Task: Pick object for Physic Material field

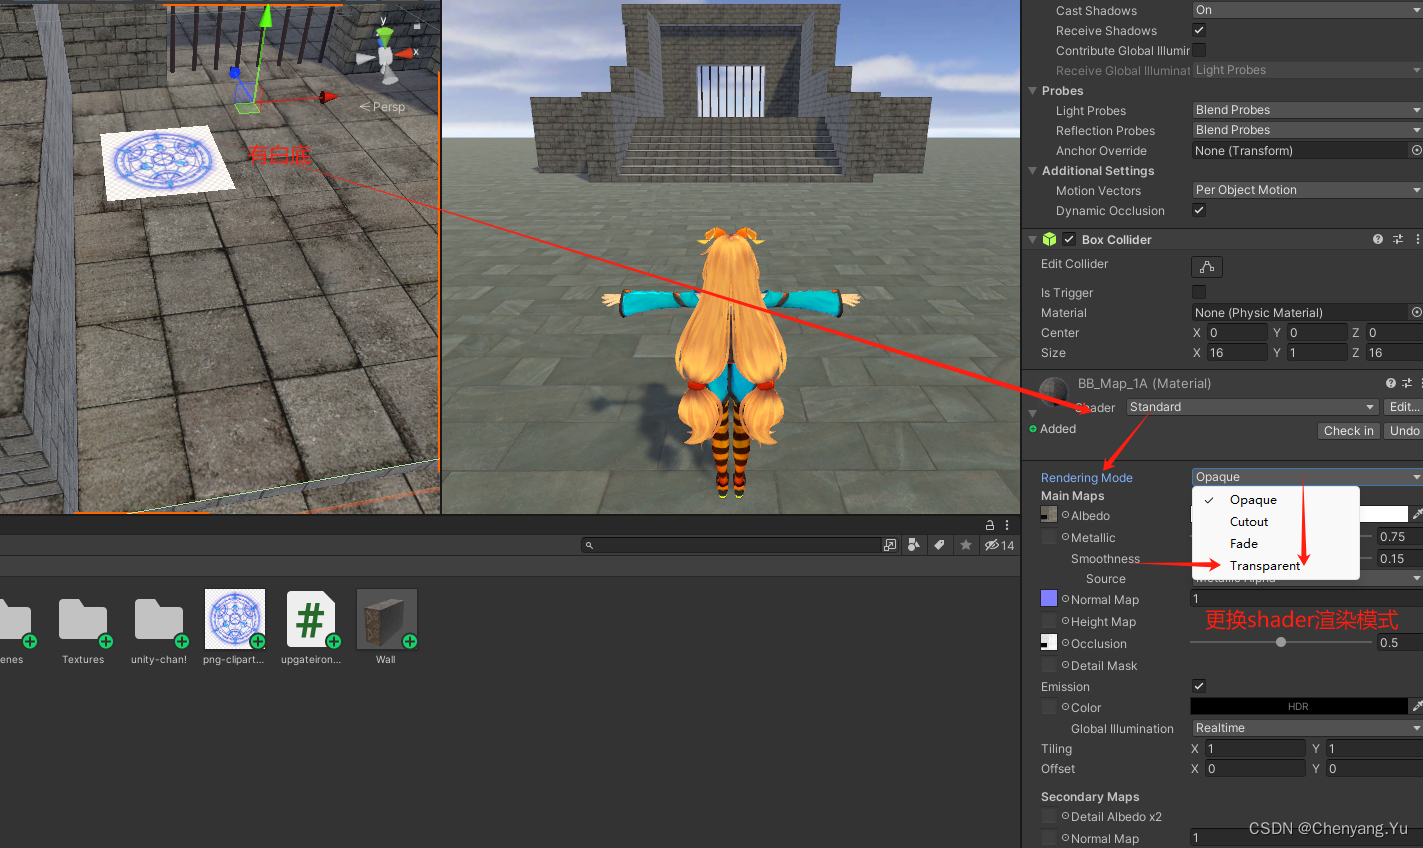Action: [x=1416, y=312]
